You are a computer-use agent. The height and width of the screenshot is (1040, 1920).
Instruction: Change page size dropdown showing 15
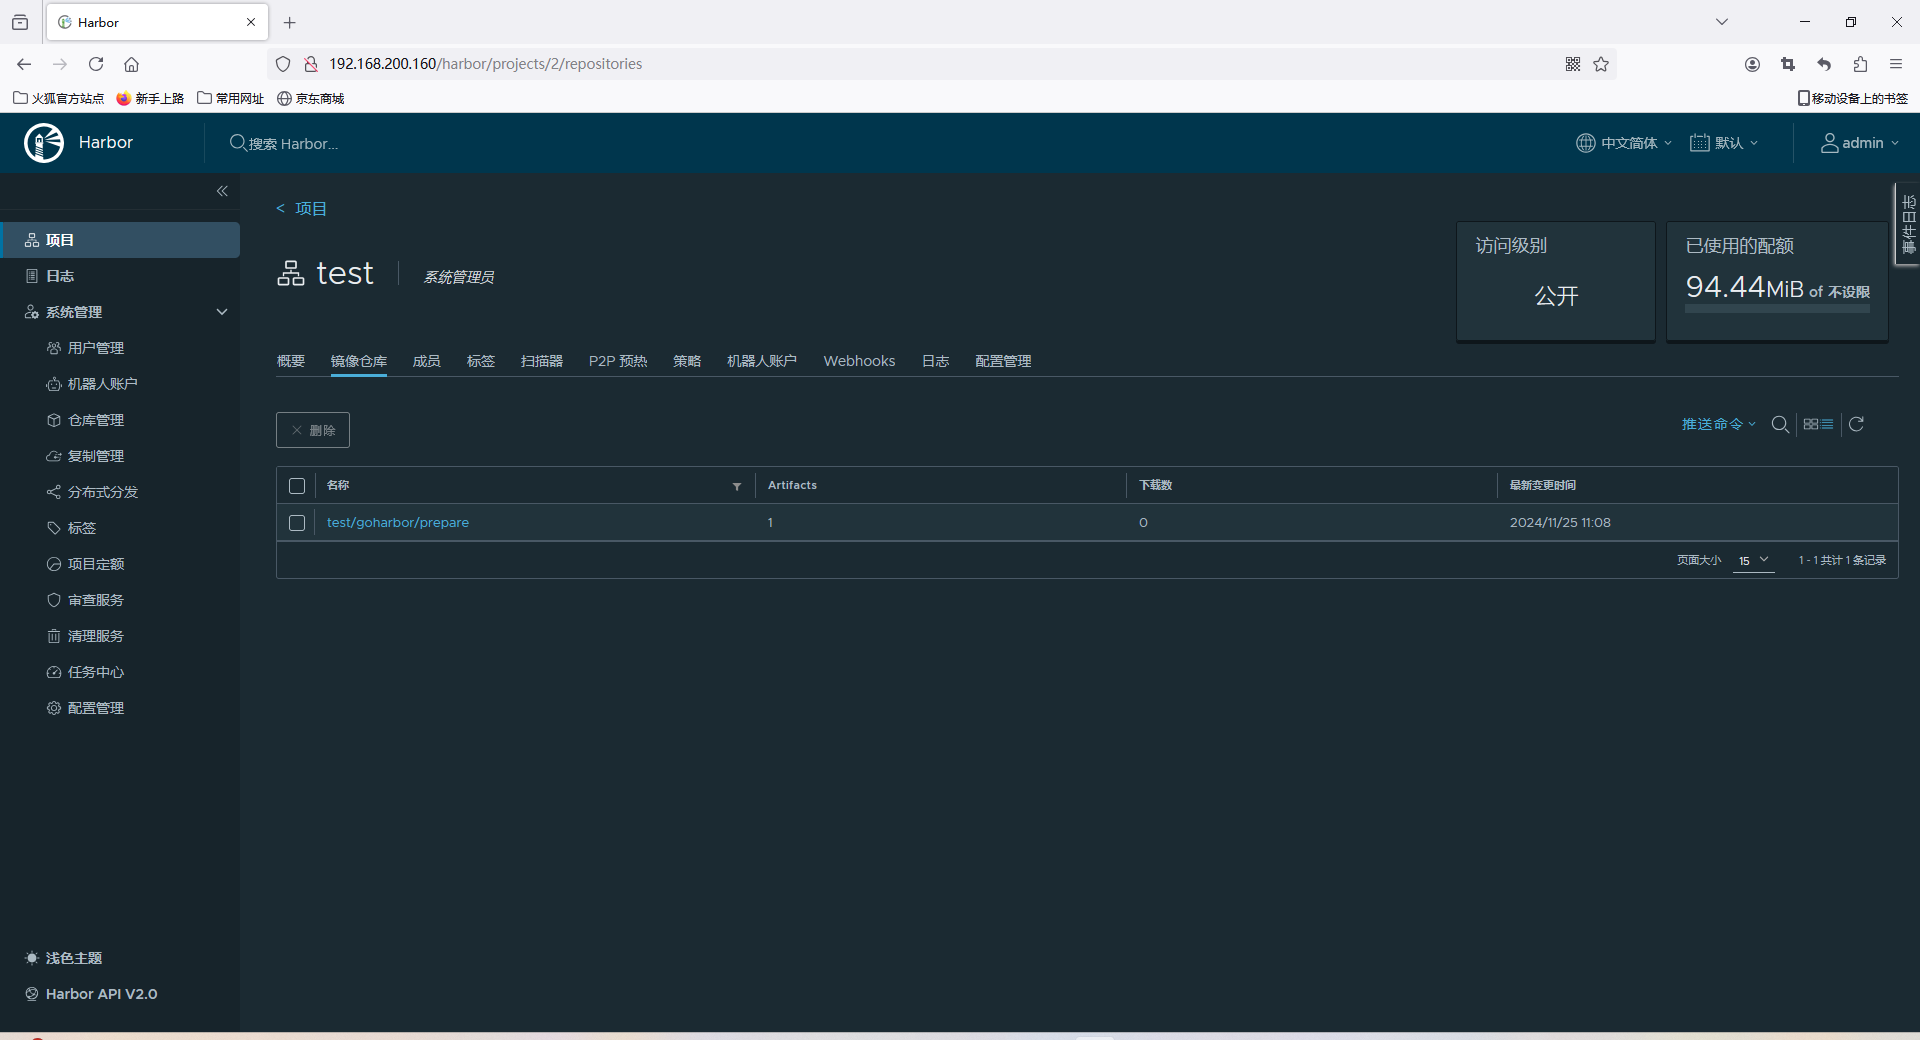coord(1754,561)
